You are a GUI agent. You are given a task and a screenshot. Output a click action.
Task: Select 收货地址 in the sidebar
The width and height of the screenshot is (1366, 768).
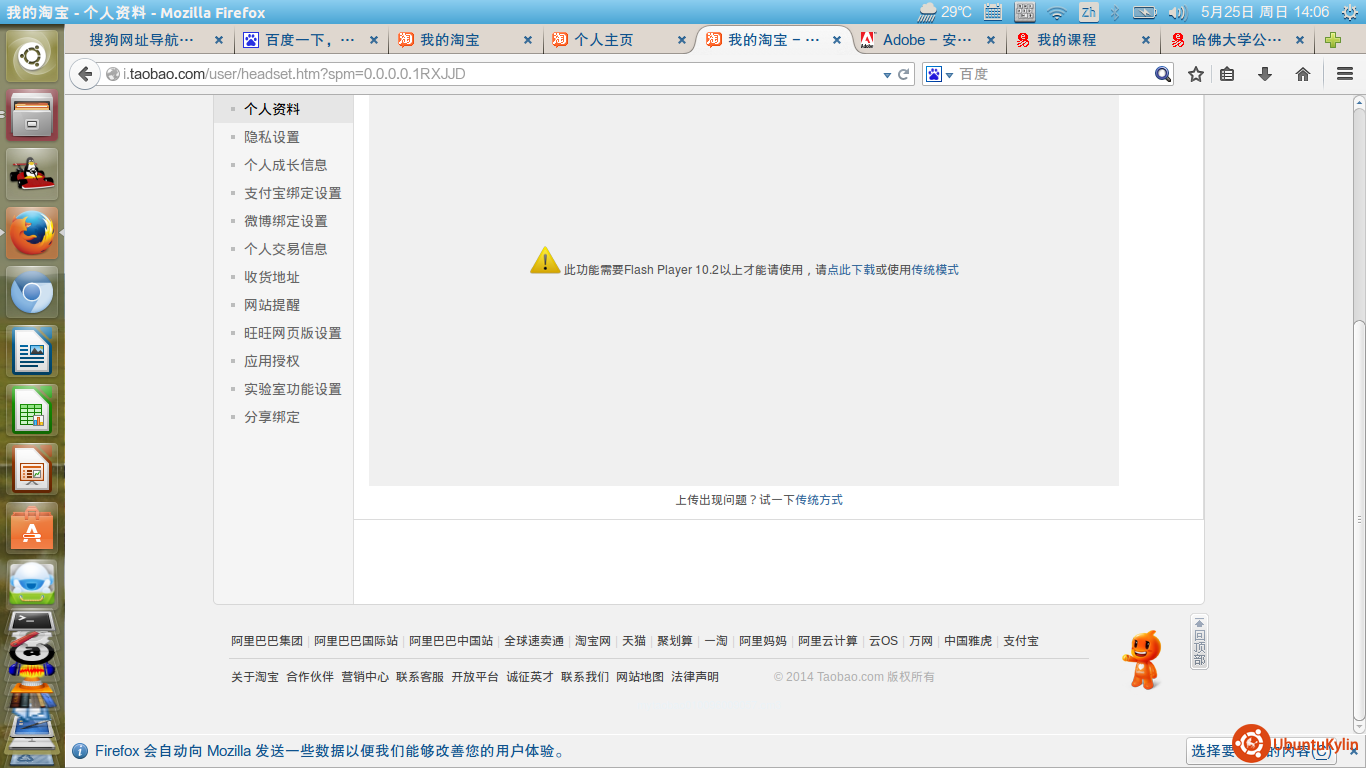272,277
